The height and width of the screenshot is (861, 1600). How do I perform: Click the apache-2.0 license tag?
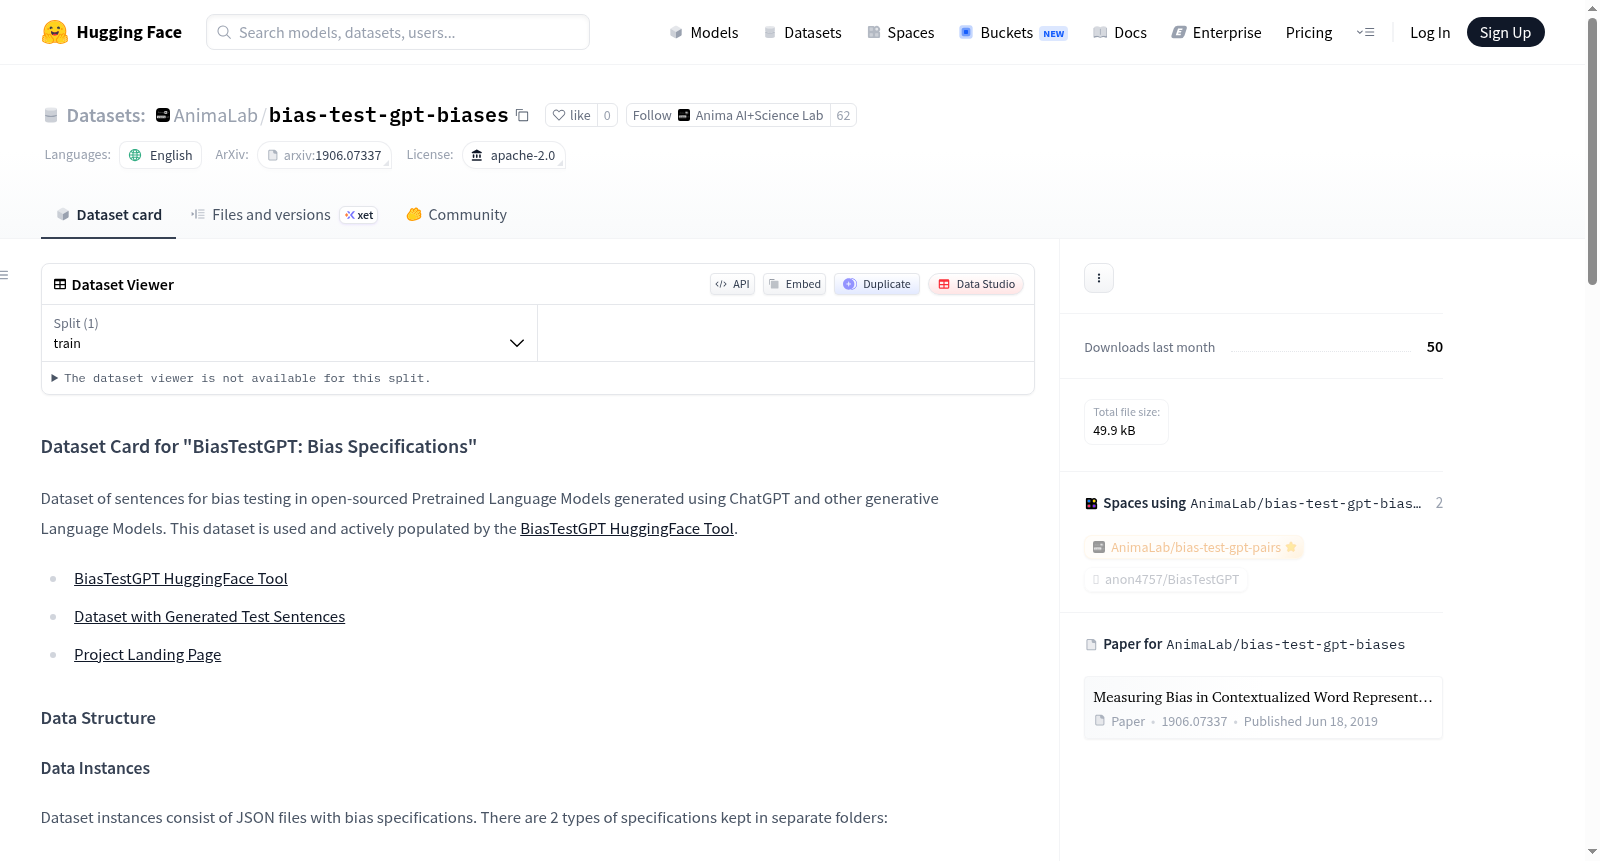tap(514, 155)
